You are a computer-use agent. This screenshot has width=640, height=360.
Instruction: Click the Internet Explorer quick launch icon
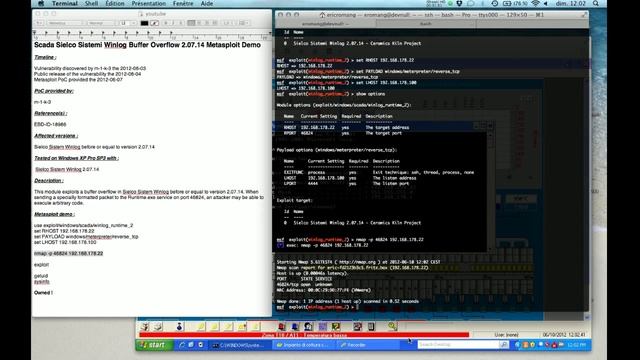[182, 345]
